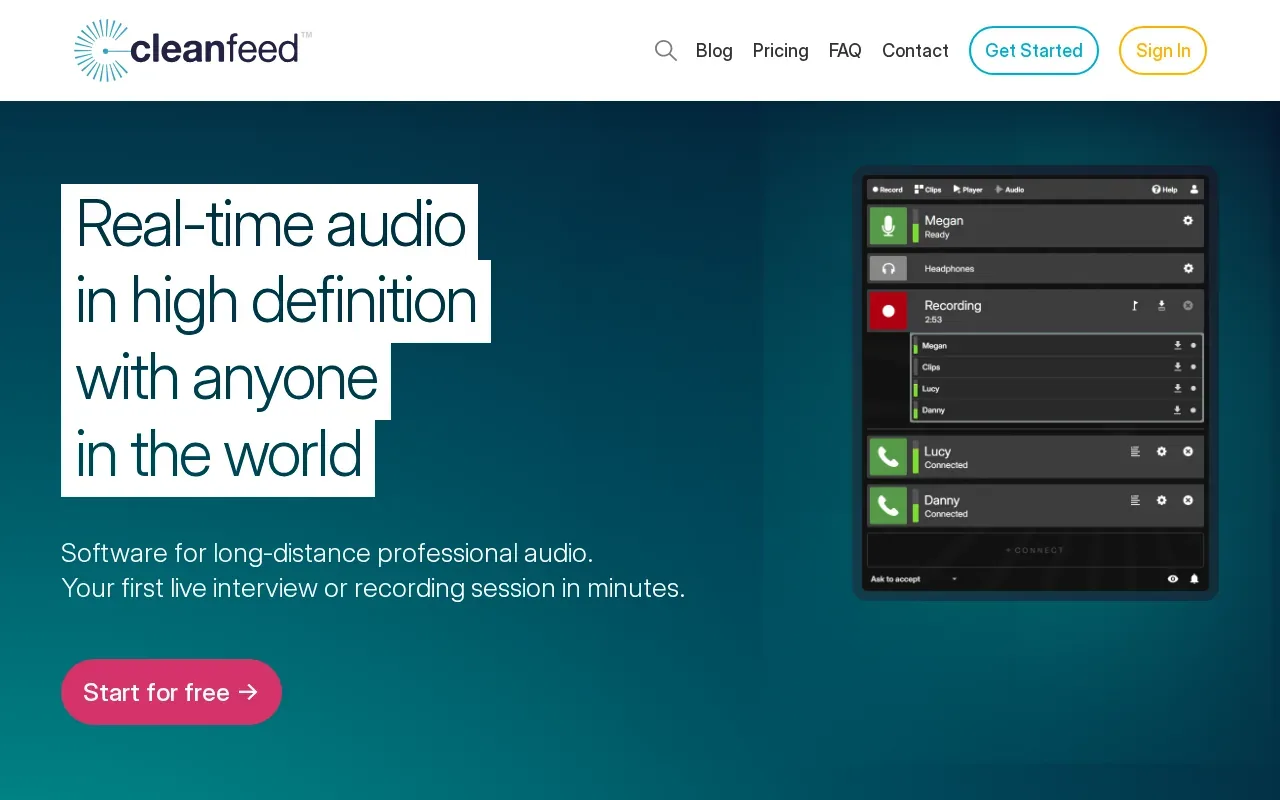Toggle the Danny track record dot

1193,410
